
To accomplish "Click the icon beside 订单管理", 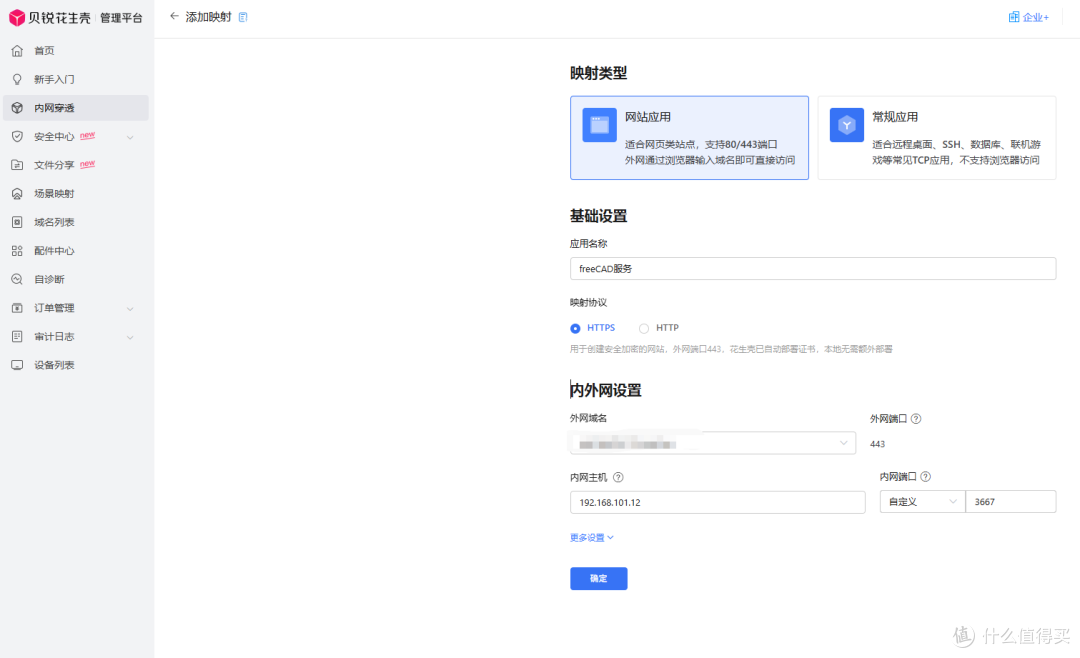I will (x=17, y=308).
